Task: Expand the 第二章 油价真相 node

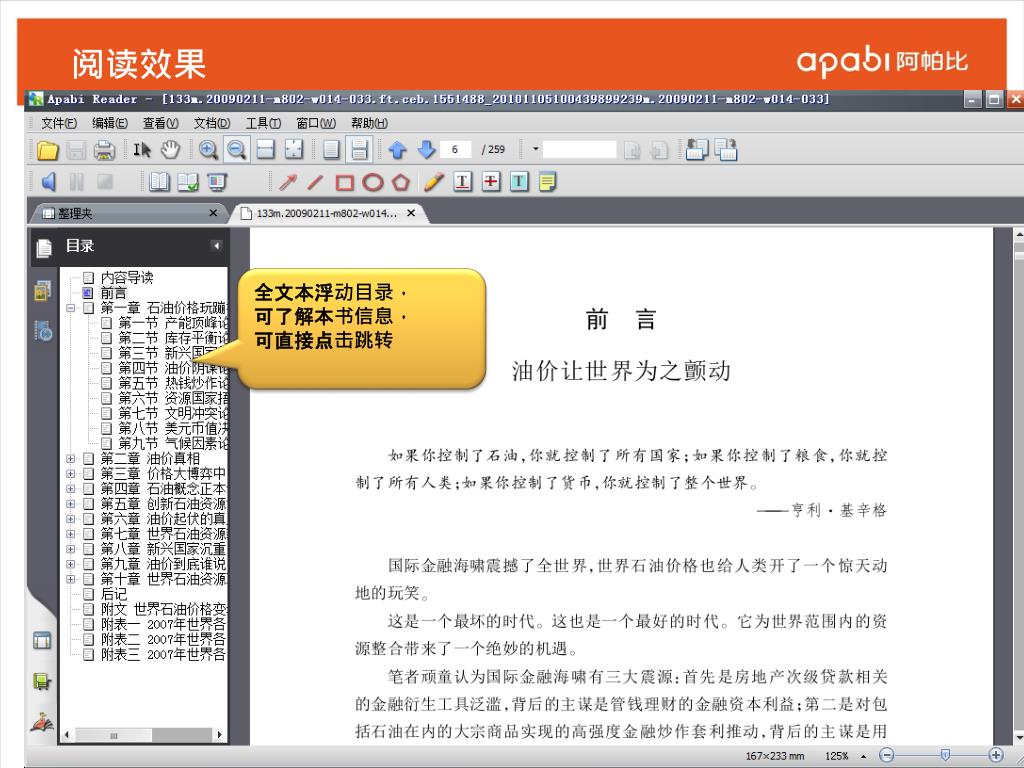Action: pyautogui.click(x=71, y=458)
